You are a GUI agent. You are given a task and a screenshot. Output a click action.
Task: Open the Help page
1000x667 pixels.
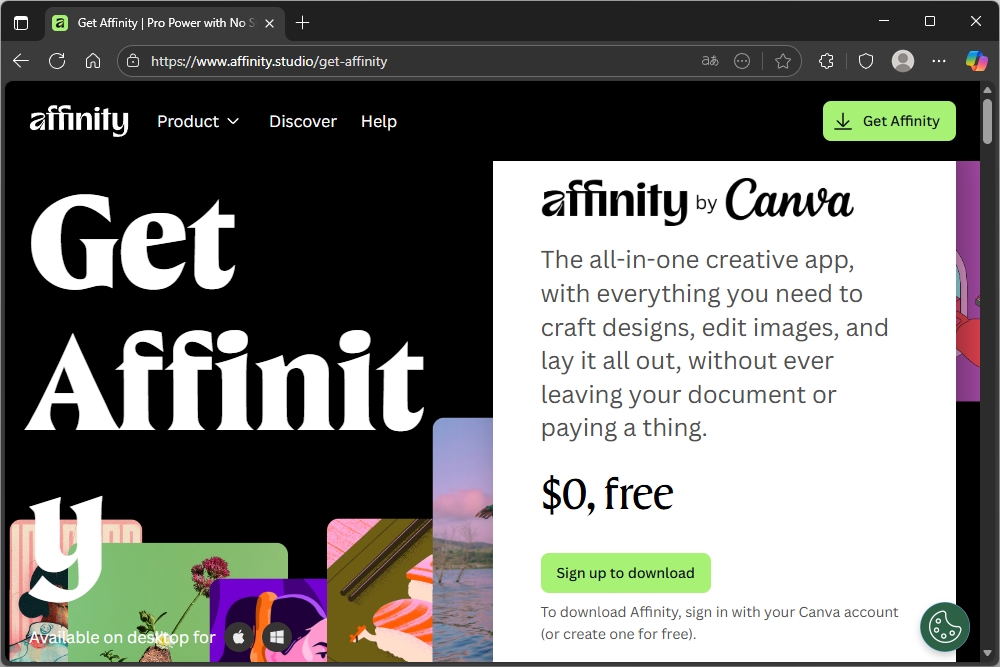click(379, 121)
